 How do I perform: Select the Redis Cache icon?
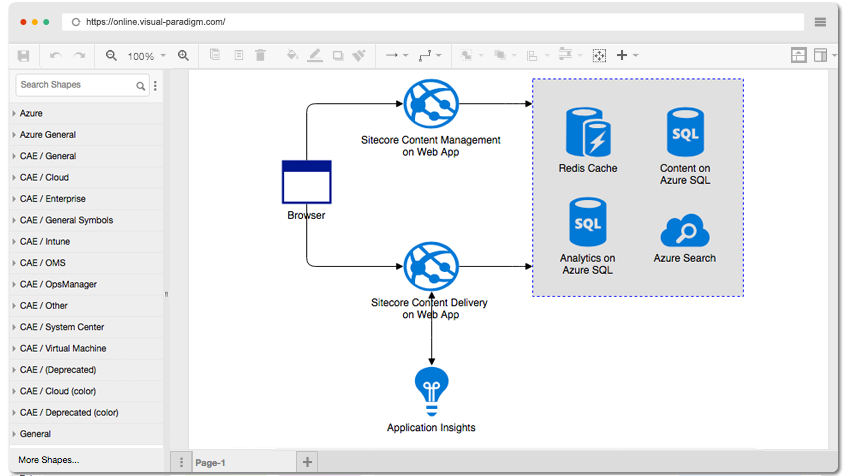[588, 133]
